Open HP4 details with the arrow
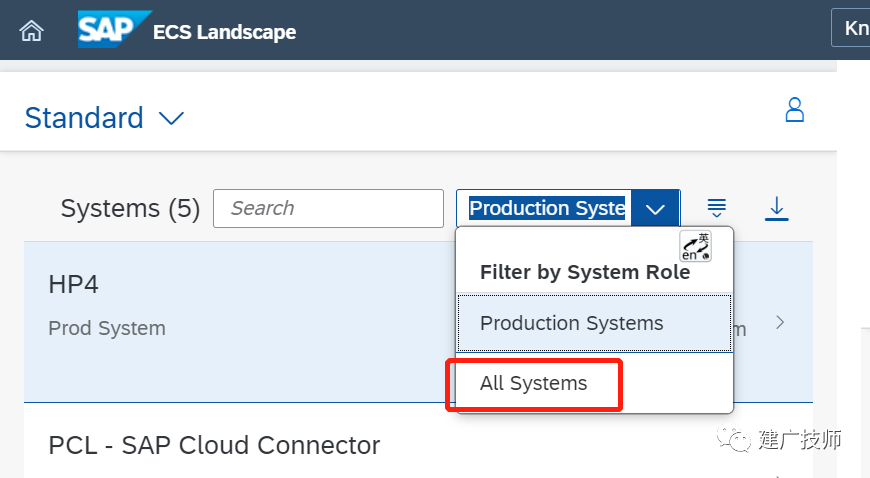870x478 pixels. pos(780,322)
